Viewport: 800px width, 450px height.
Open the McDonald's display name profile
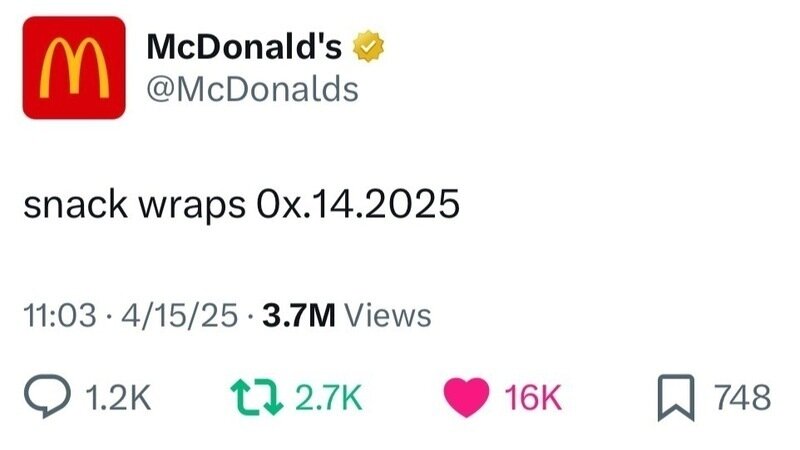pyautogui.click(x=245, y=47)
